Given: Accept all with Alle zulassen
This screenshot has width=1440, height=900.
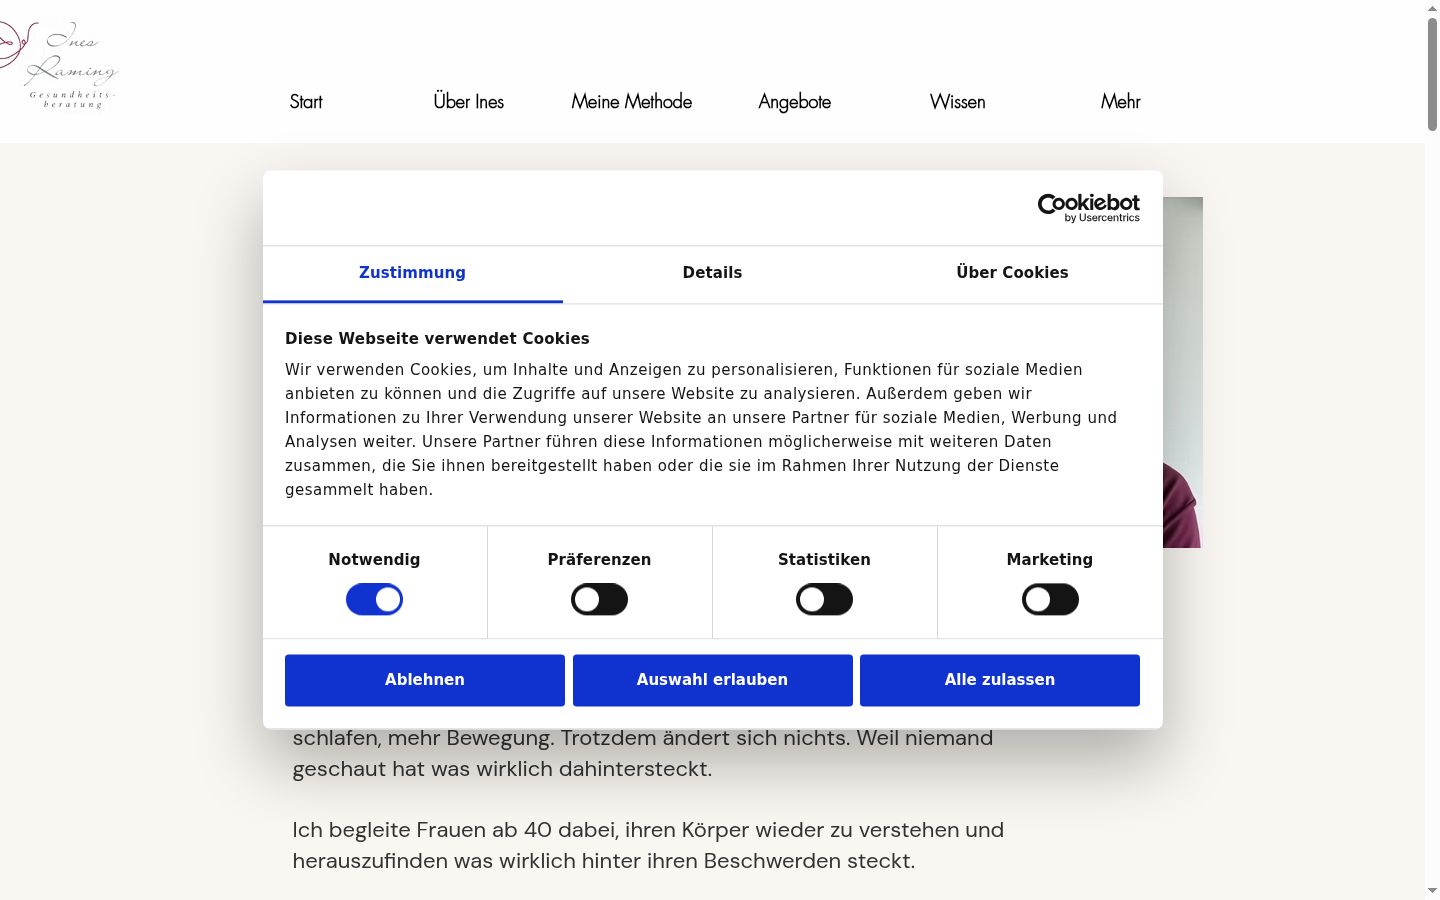Looking at the screenshot, I should tap(1000, 680).
